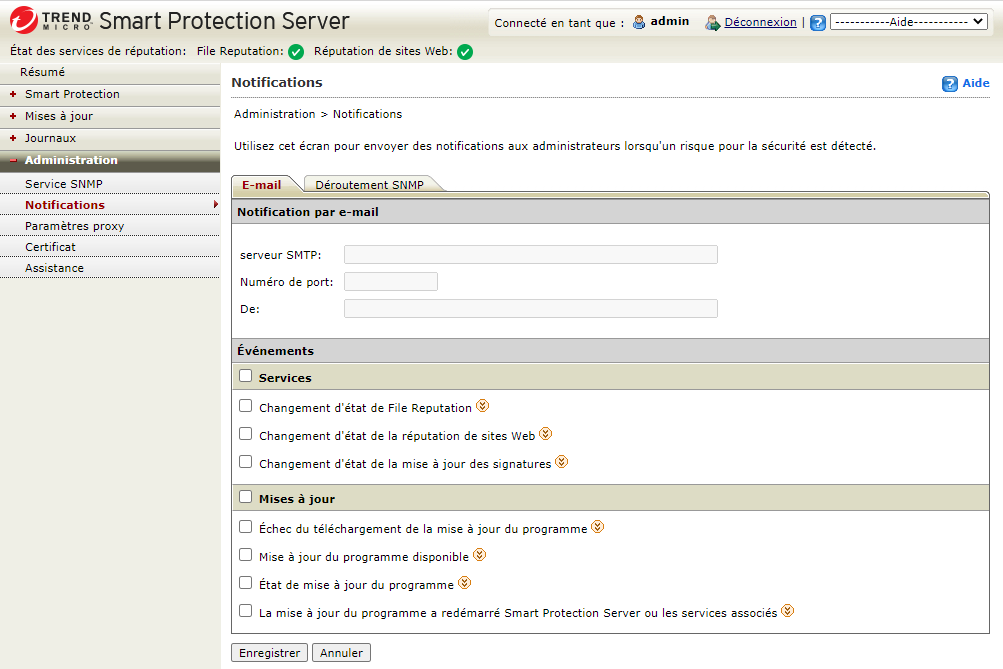Open Paramètres proxy in the sidebar
The height and width of the screenshot is (669, 1003).
(x=75, y=226)
